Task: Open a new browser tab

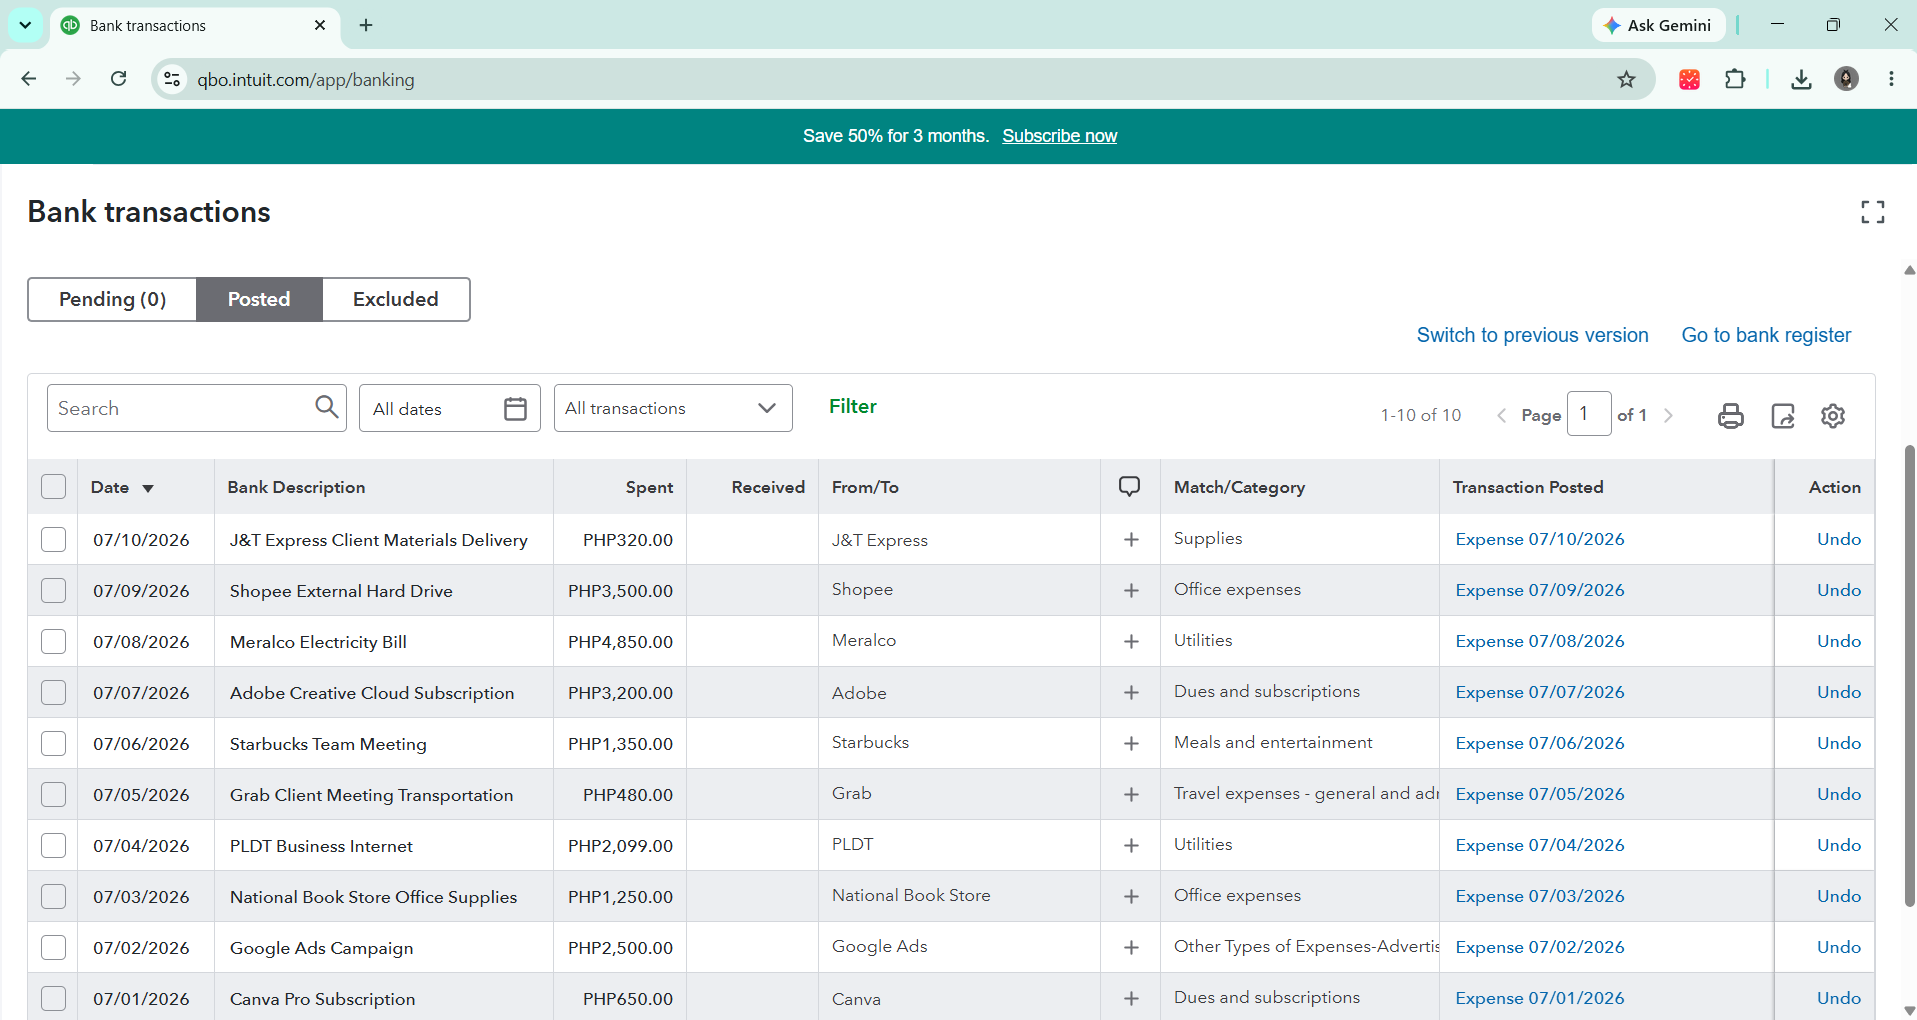Action: coord(366,25)
